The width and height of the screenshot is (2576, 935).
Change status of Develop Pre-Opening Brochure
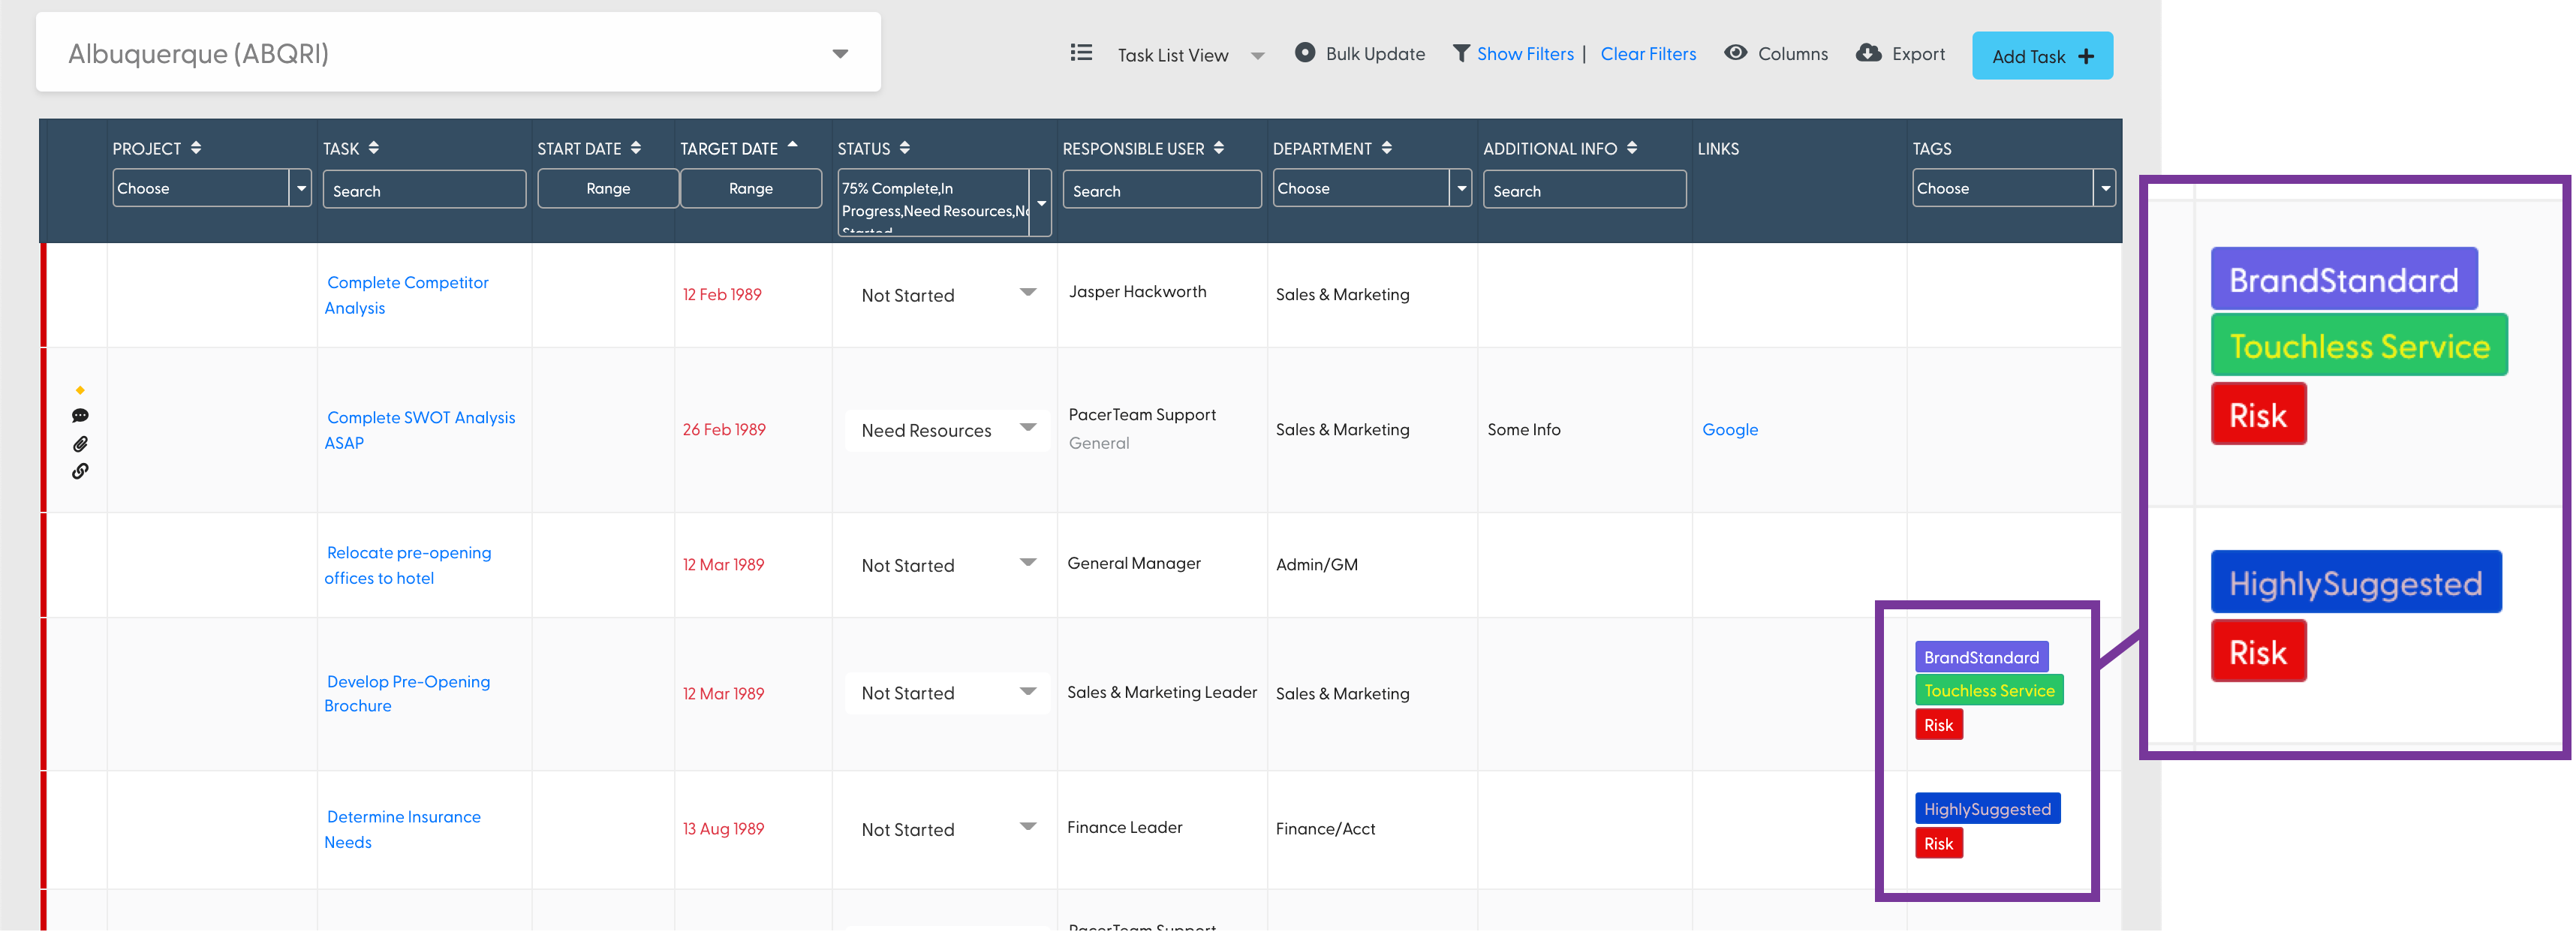pyautogui.click(x=946, y=693)
